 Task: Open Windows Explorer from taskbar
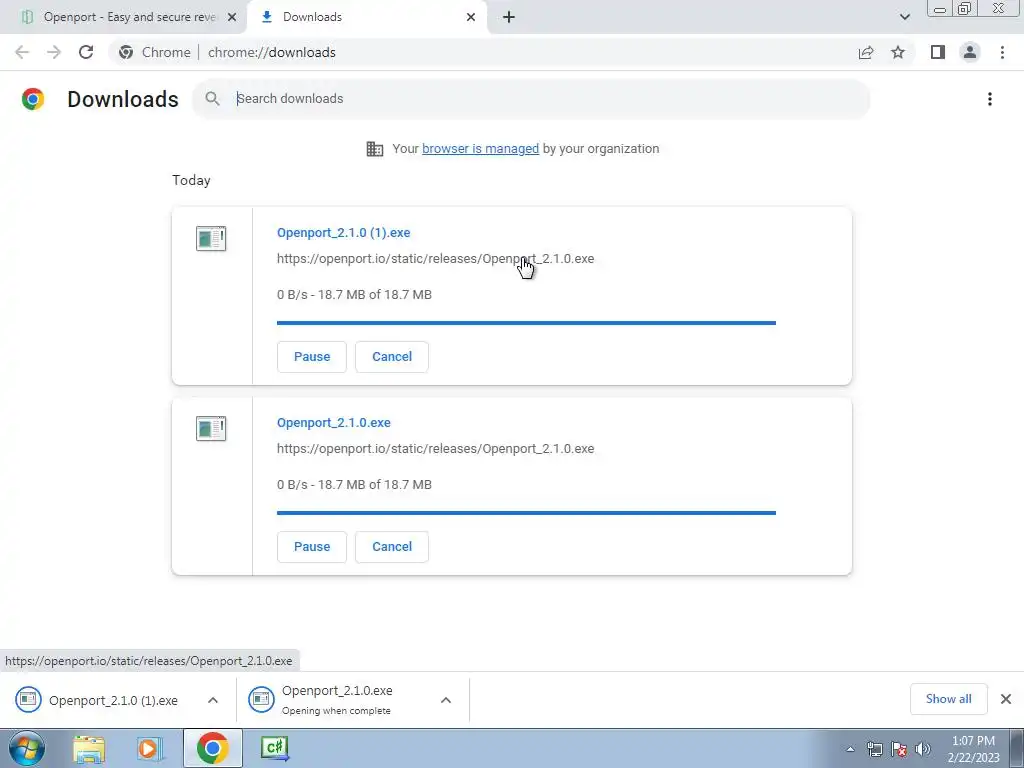(x=89, y=748)
